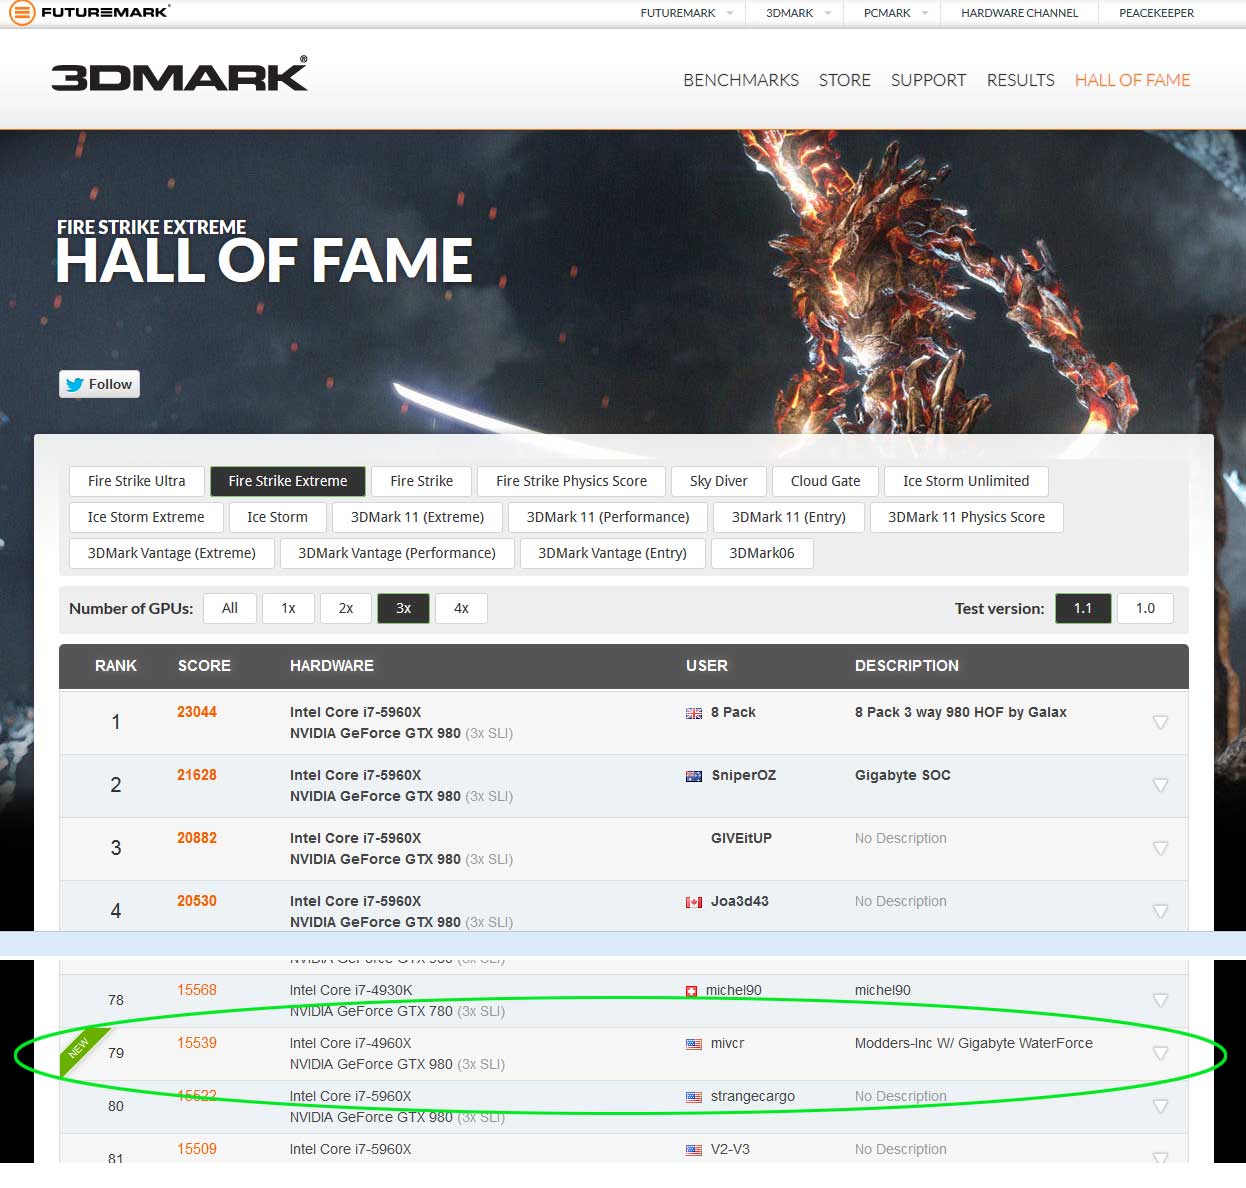Click the Swiss flag beside michel90
This screenshot has width=1246, height=1188.
(x=691, y=991)
